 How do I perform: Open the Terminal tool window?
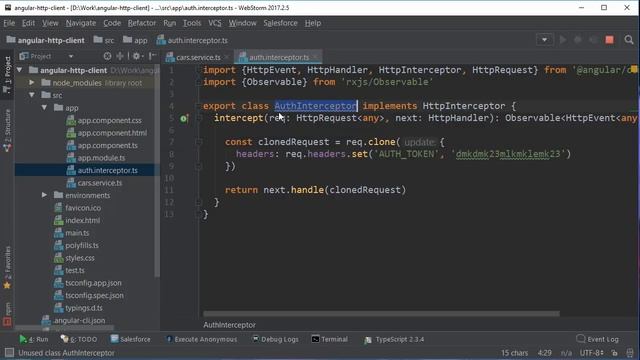pyautogui.click(x=329, y=339)
